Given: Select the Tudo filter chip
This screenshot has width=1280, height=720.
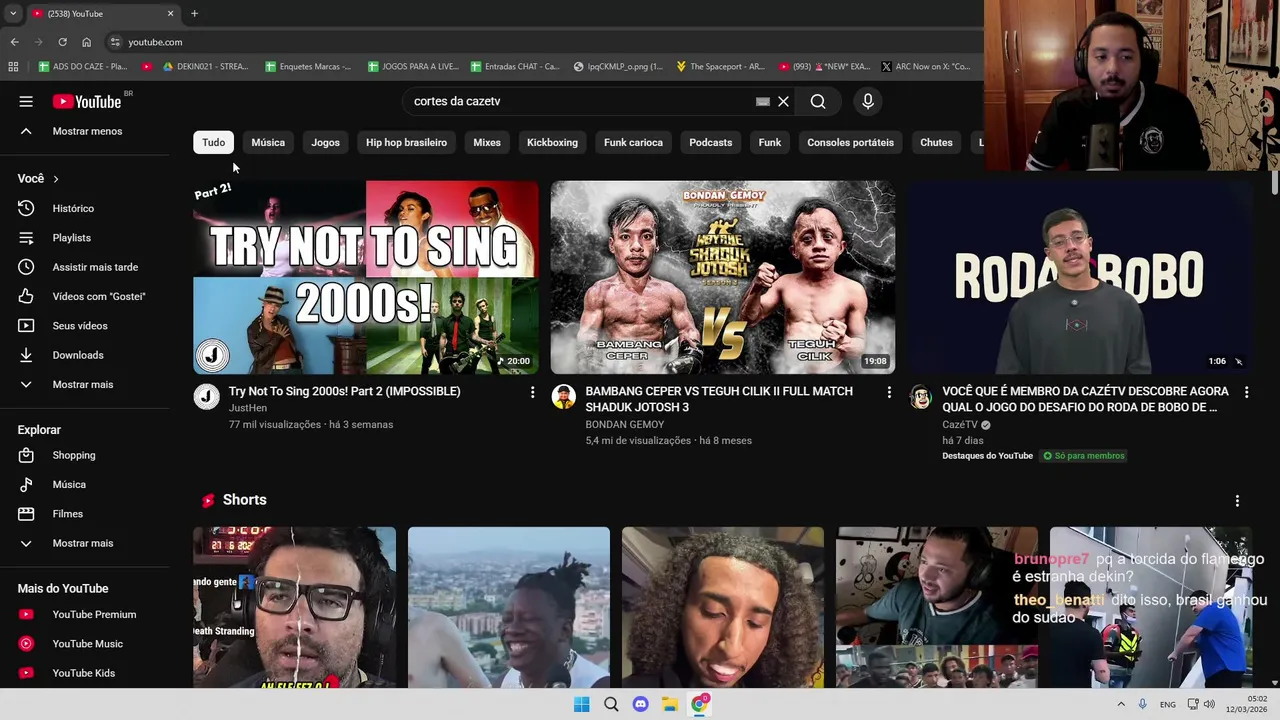Looking at the screenshot, I should click(x=214, y=142).
